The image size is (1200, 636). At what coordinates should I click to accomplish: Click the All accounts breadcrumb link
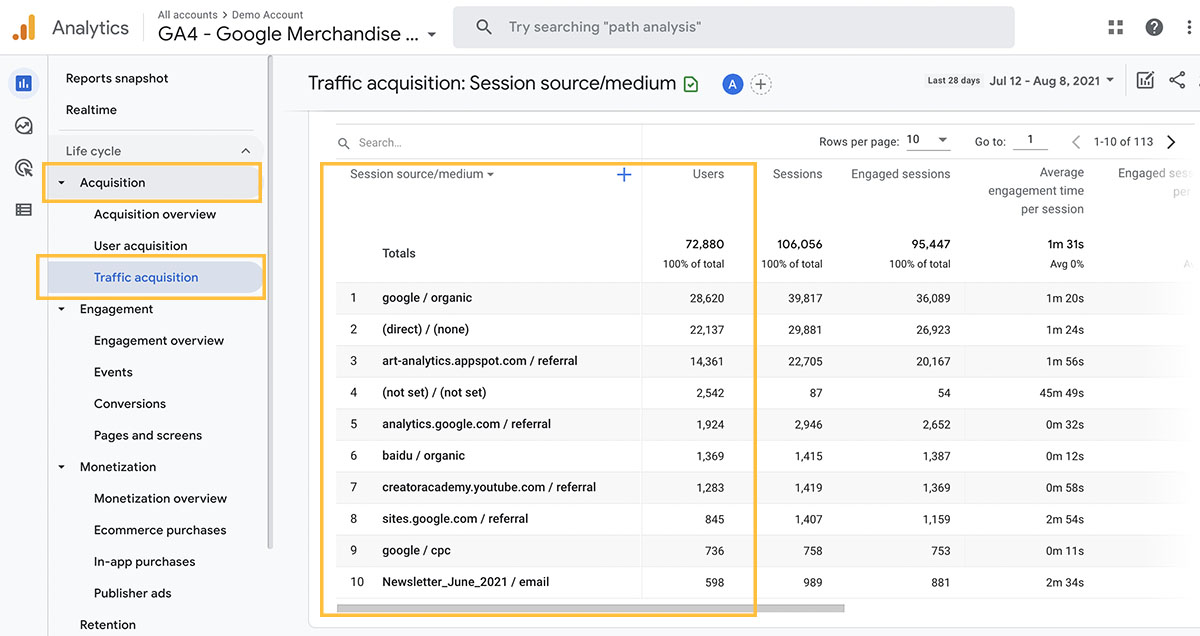188,15
